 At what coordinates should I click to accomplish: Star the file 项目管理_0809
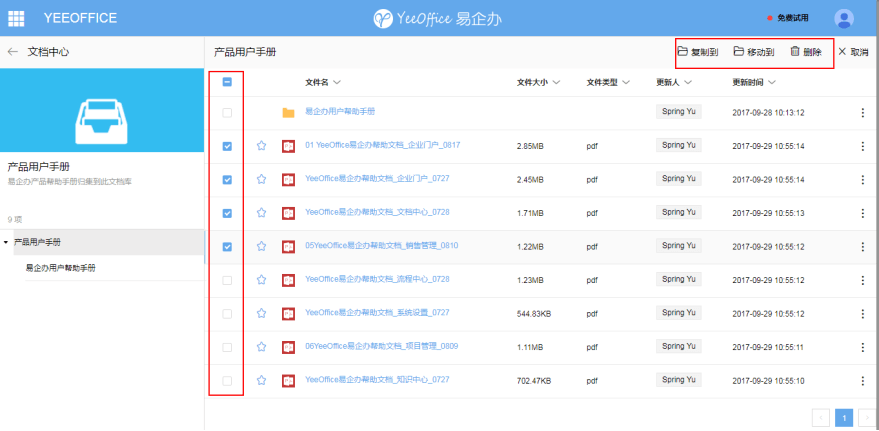point(261,347)
